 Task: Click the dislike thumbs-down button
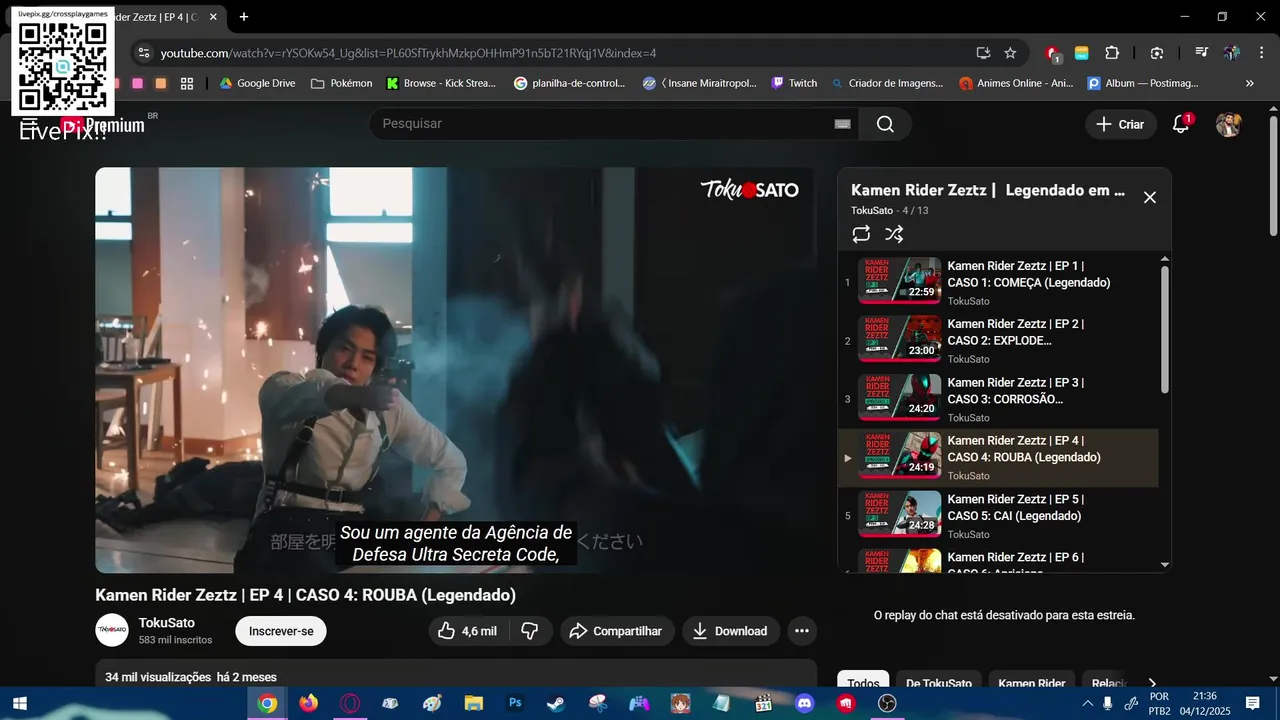coord(531,631)
